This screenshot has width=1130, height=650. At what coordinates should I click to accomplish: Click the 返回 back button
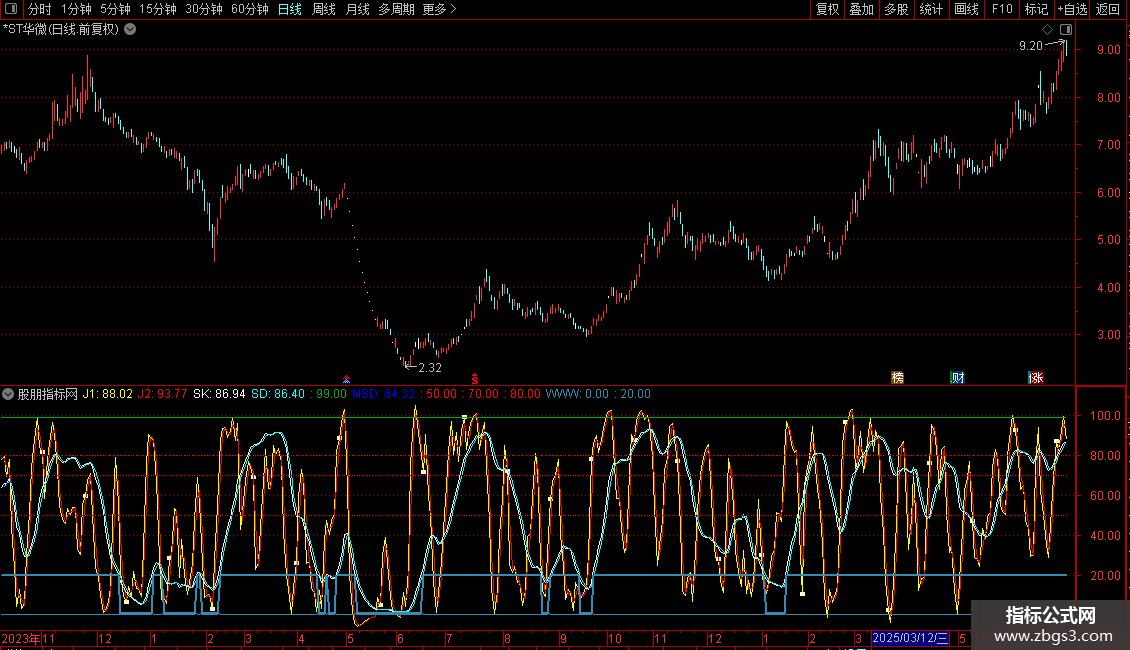point(1108,9)
